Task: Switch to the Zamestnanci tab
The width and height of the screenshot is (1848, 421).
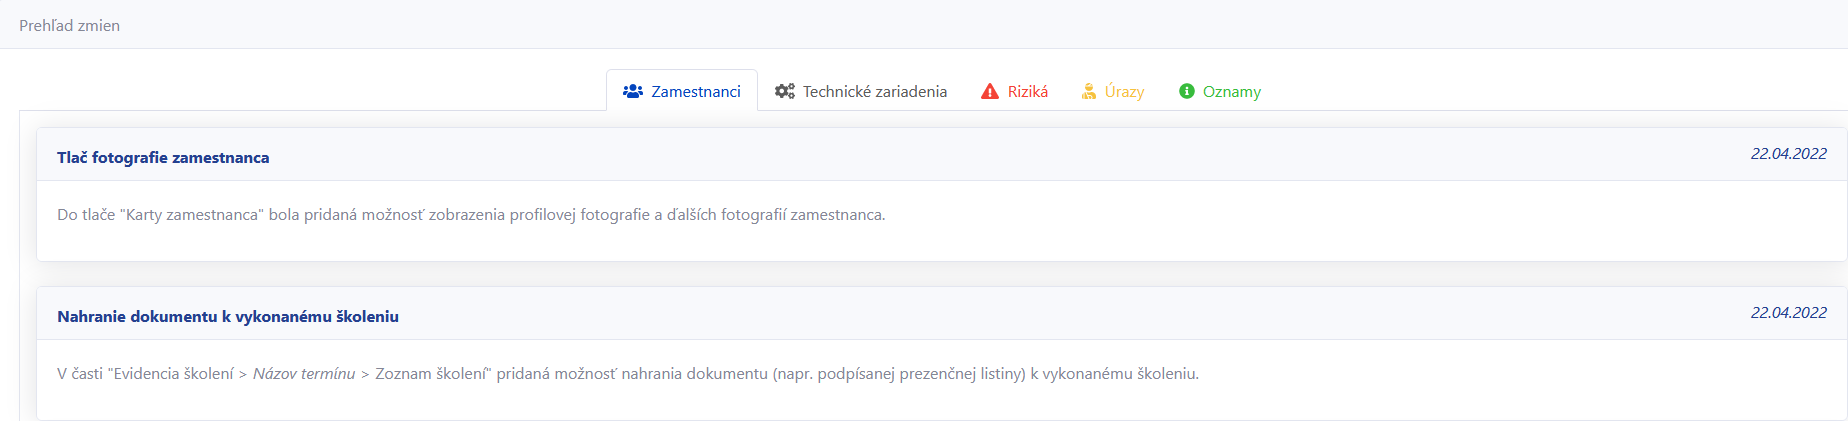Action: pyautogui.click(x=682, y=91)
